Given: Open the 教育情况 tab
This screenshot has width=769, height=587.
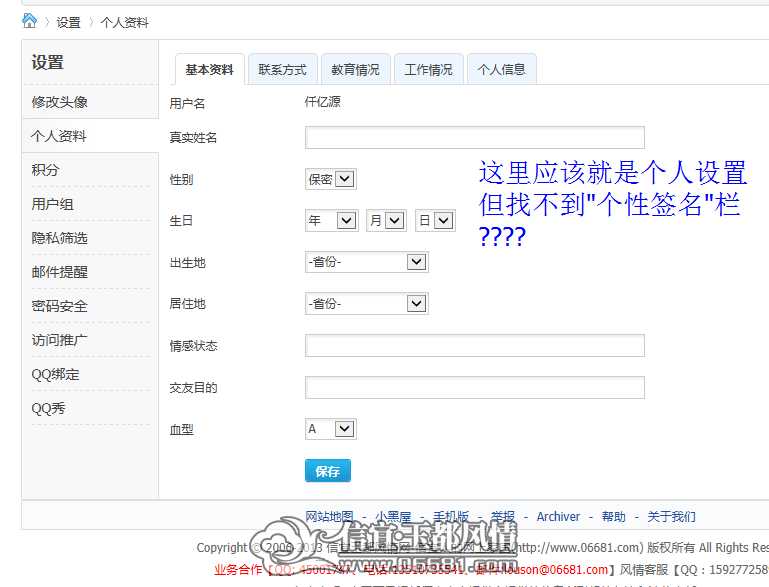Looking at the screenshot, I should tap(355, 70).
